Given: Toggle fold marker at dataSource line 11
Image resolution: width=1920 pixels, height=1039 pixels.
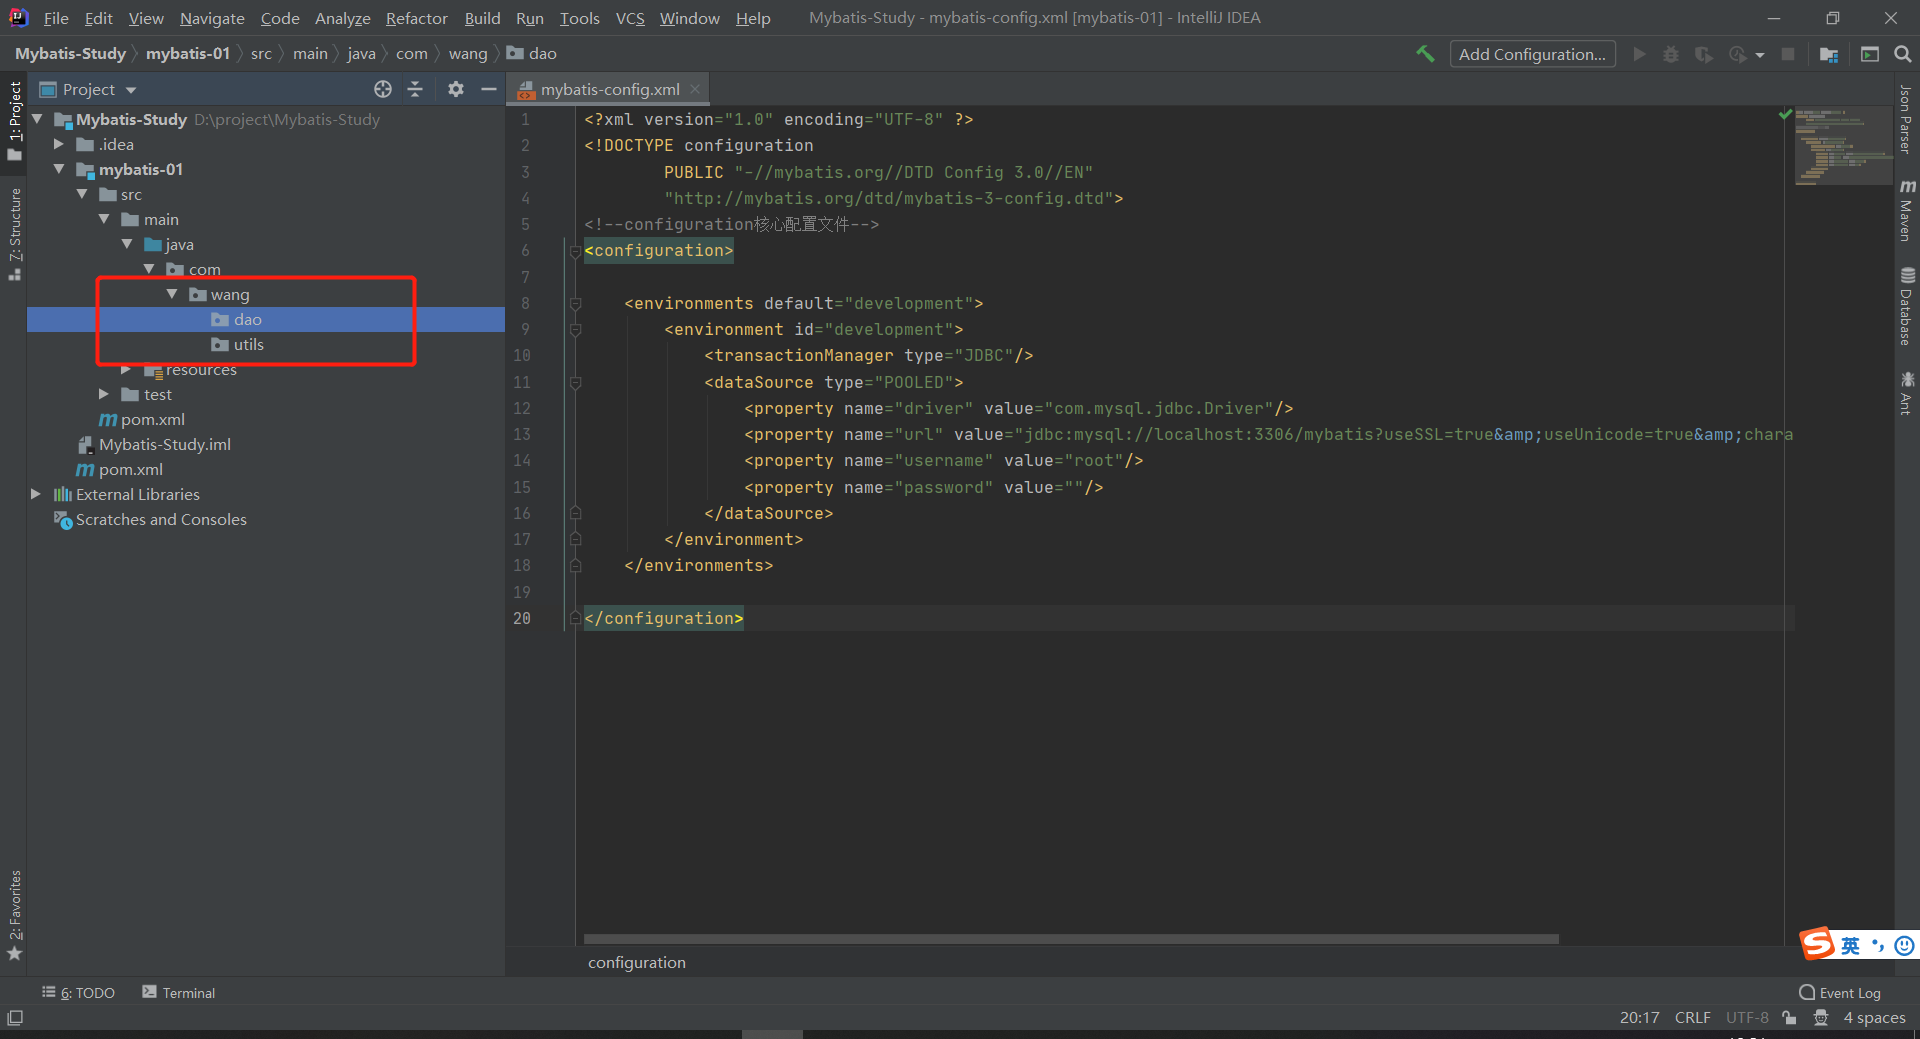Looking at the screenshot, I should (575, 382).
